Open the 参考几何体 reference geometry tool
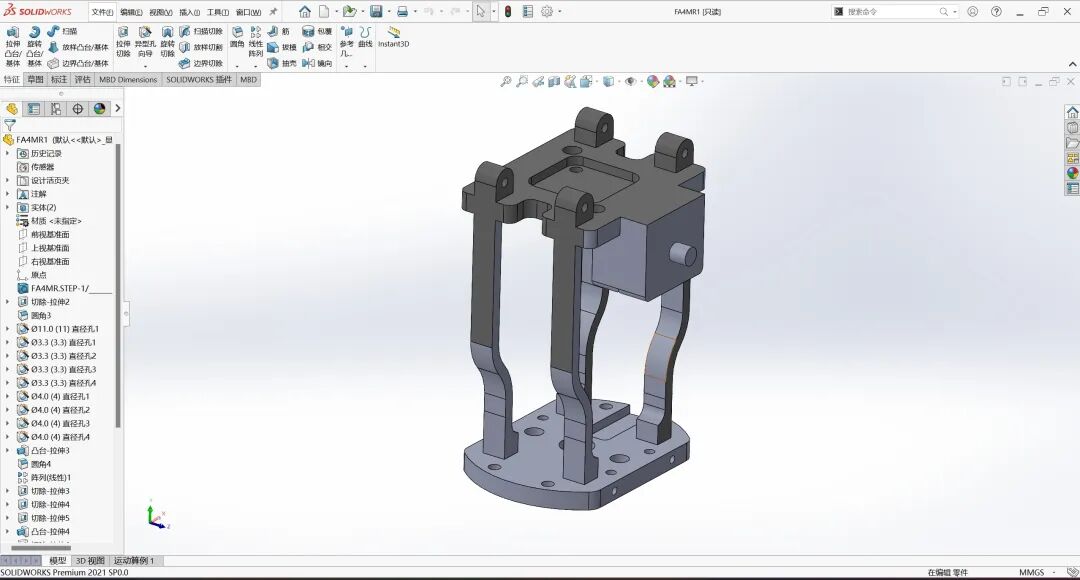Image resolution: width=1080 pixels, height=580 pixels. pos(346,42)
